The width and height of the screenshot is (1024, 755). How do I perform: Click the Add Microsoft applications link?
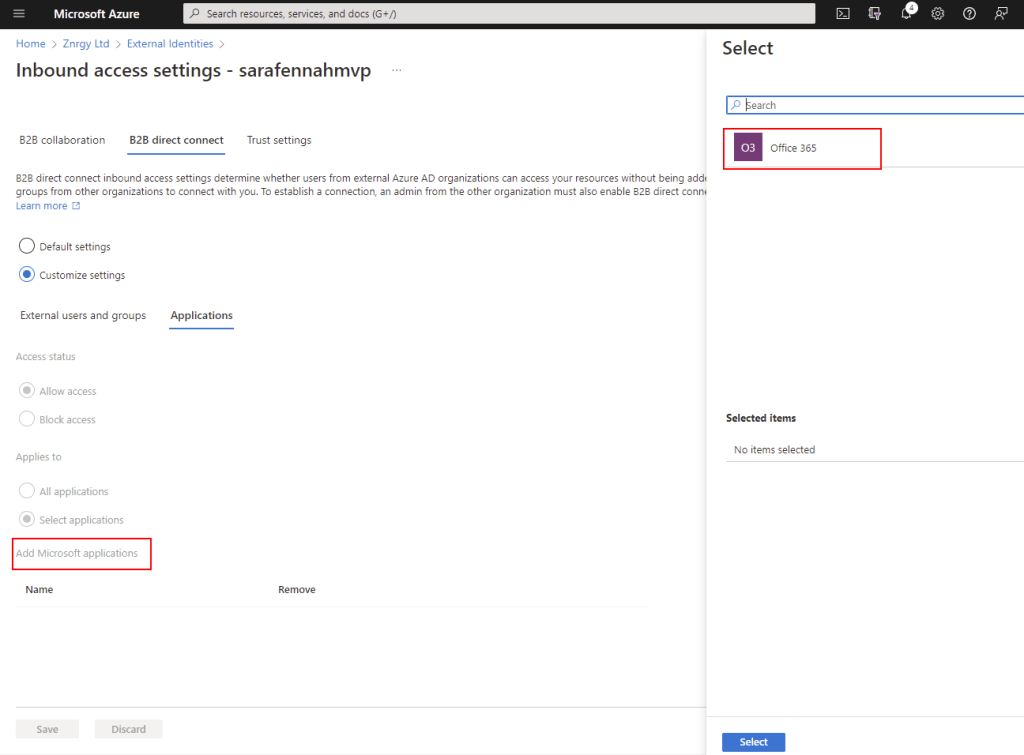[x=77, y=553]
